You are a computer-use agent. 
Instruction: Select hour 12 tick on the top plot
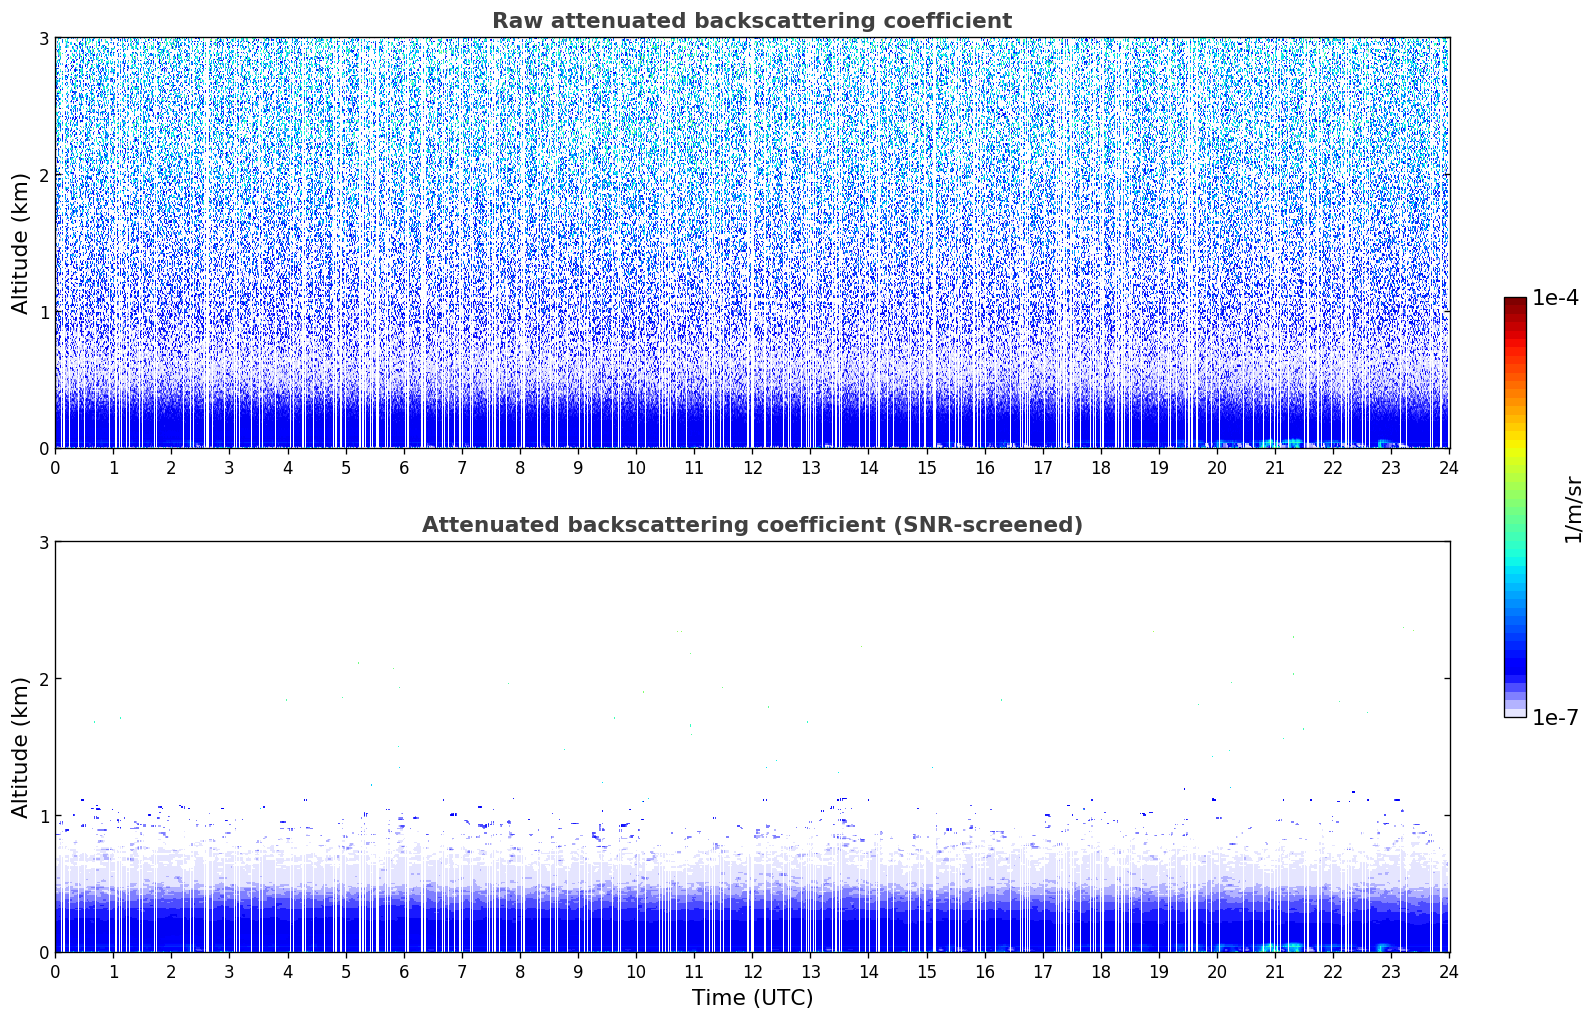point(752,467)
